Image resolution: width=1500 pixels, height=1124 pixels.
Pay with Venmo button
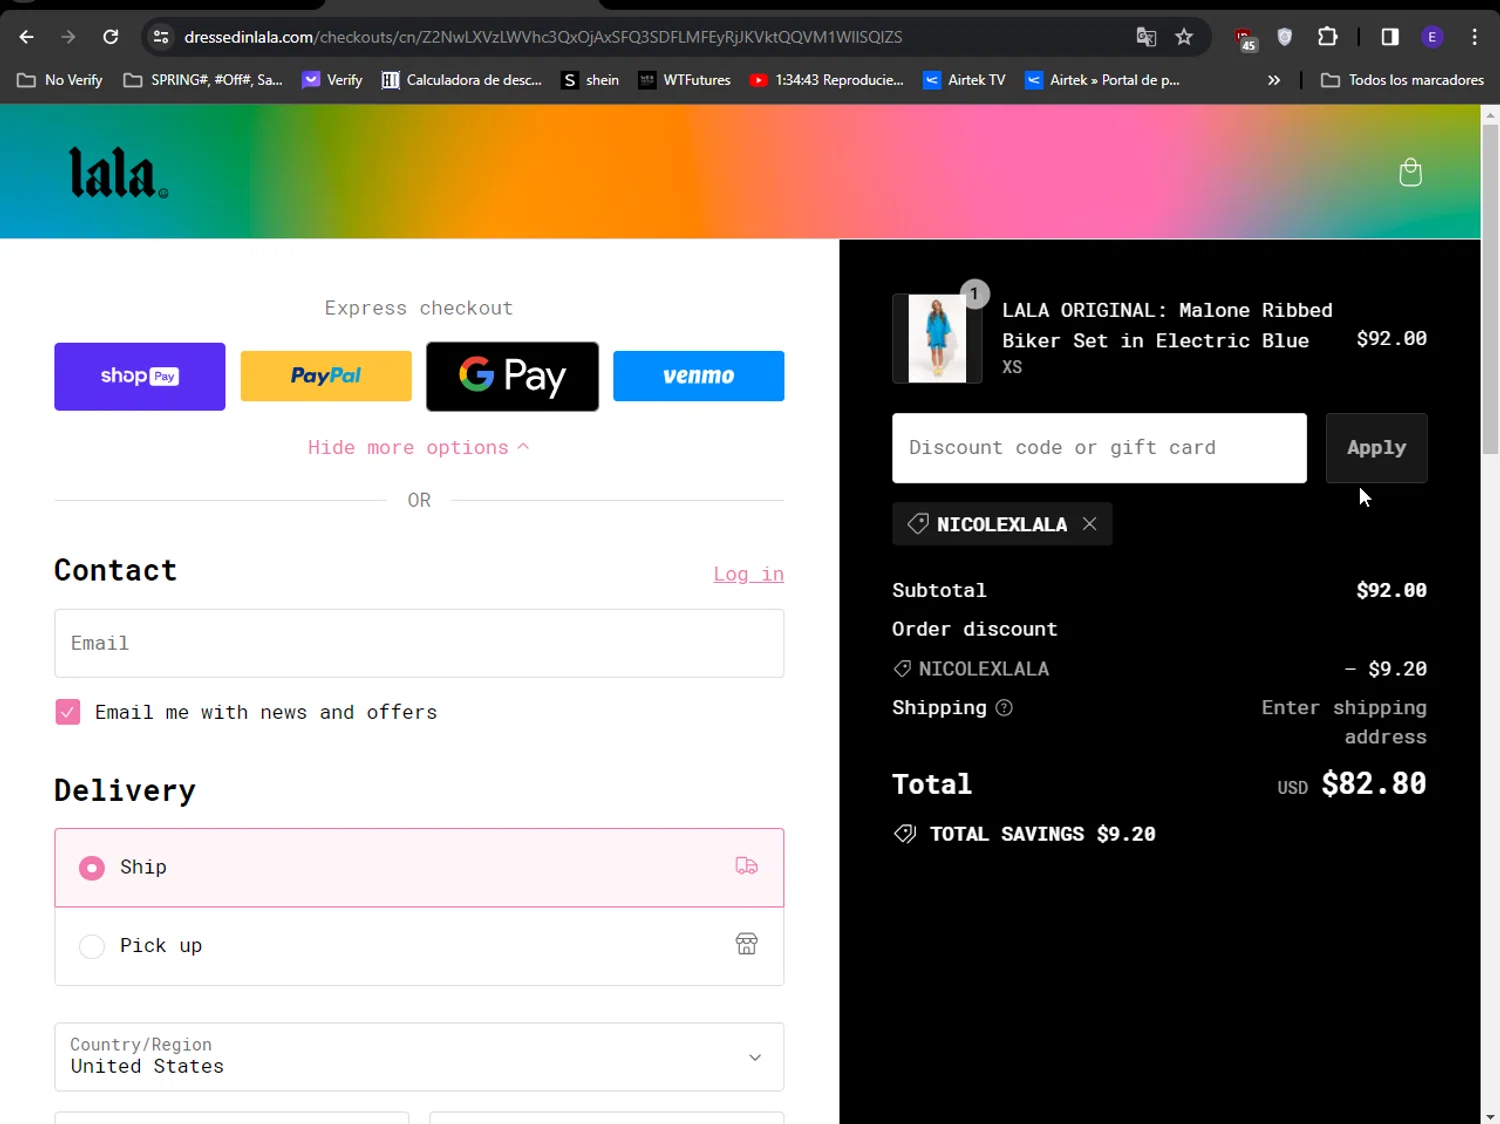(x=699, y=376)
